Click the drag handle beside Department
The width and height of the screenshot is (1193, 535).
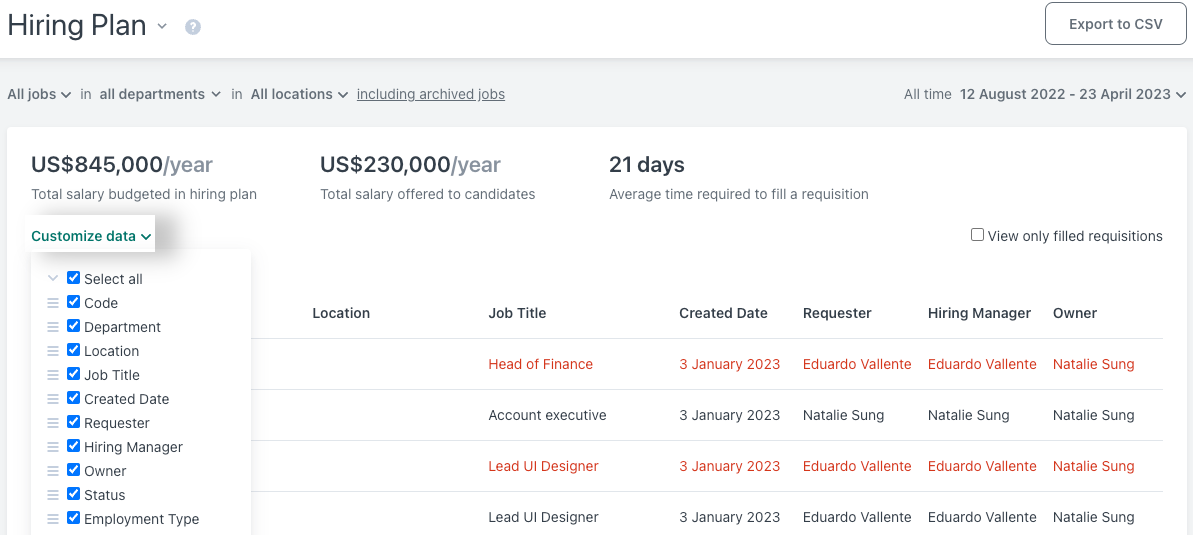tap(53, 327)
